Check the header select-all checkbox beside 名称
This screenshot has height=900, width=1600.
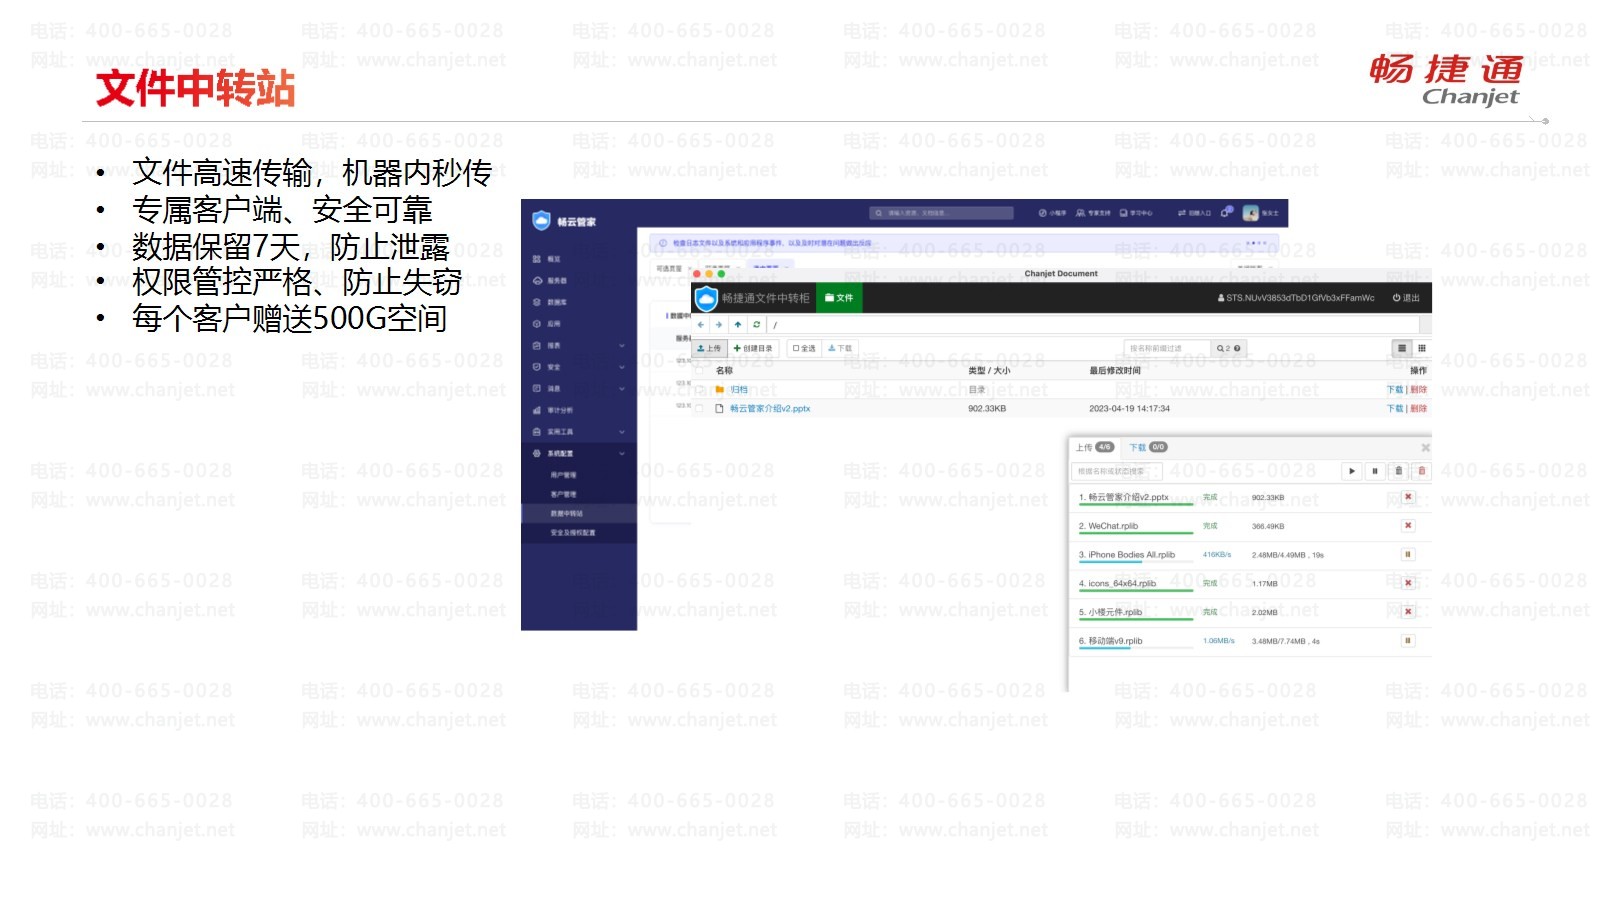pos(699,370)
